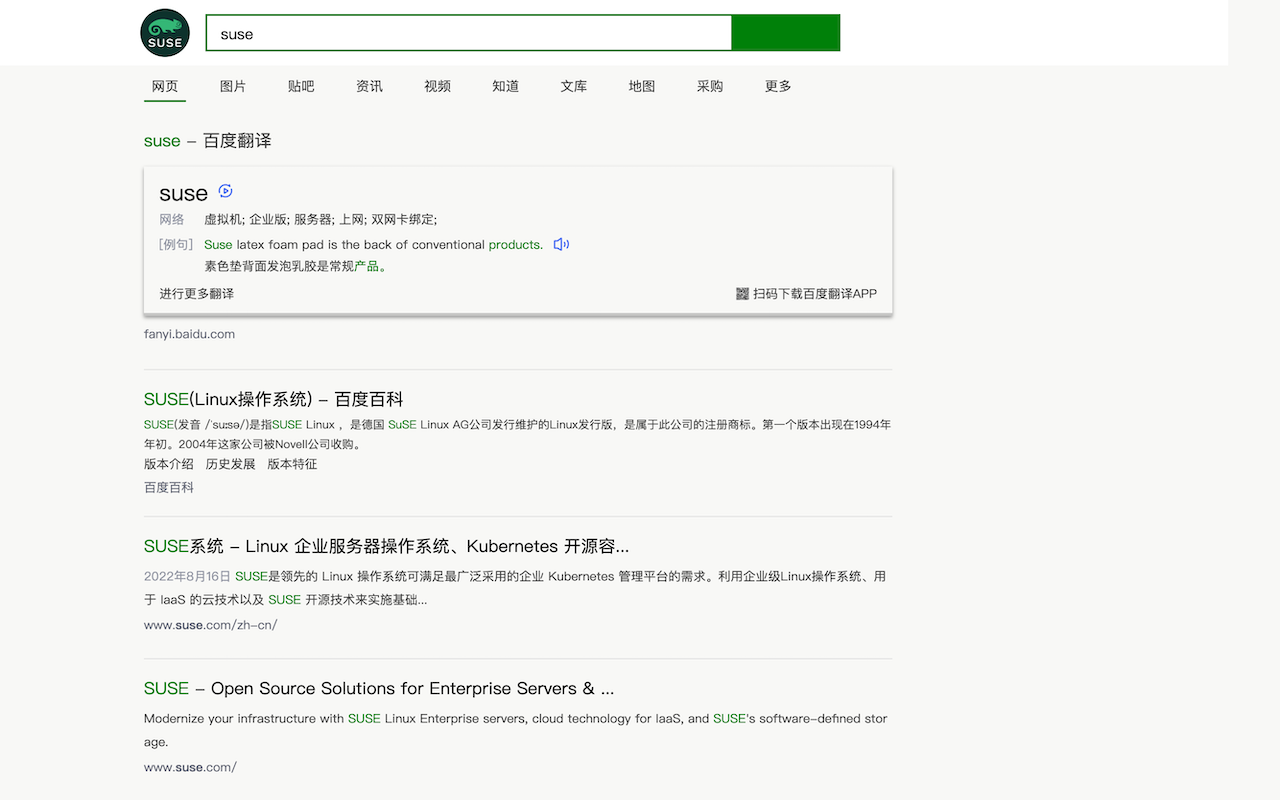Open the 贴吧 forum tab
Screen dimensions: 1280x800
point(301,86)
